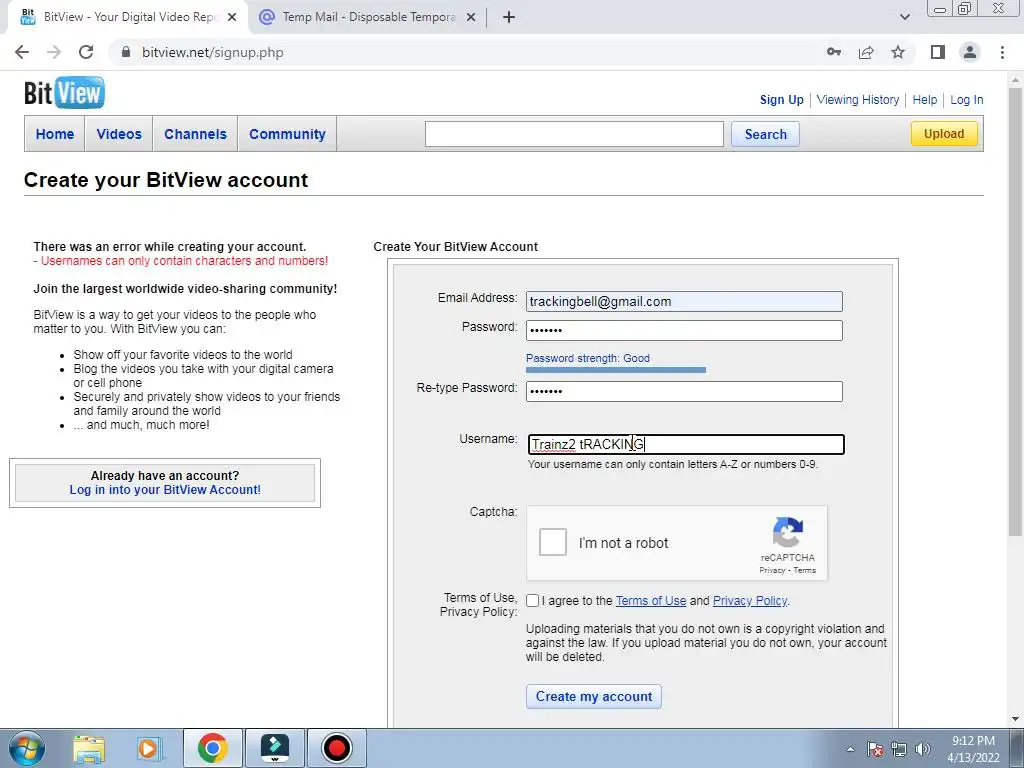Viewport: 1024px width, 768px height.
Task: Open the Home menu item
Action: coord(55,134)
